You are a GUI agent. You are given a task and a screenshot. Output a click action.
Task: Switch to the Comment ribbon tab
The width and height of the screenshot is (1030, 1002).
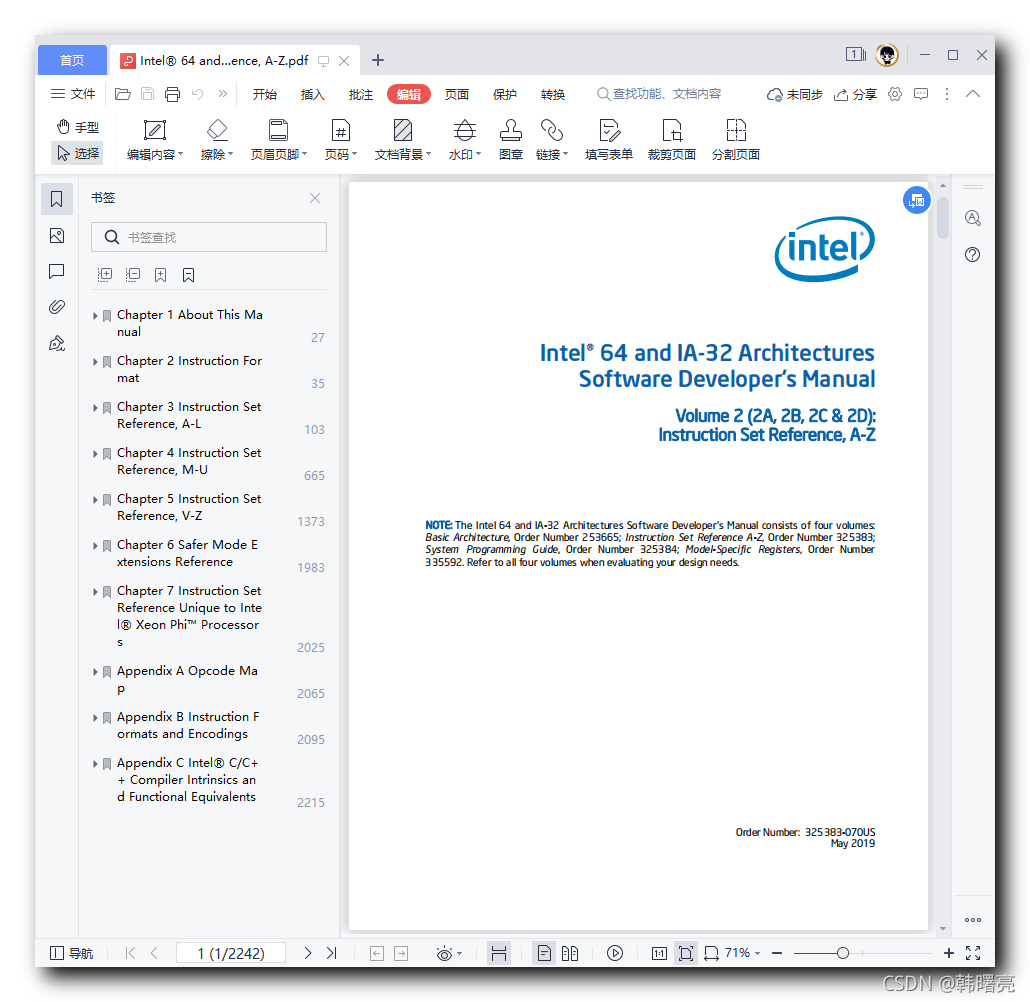[361, 95]
